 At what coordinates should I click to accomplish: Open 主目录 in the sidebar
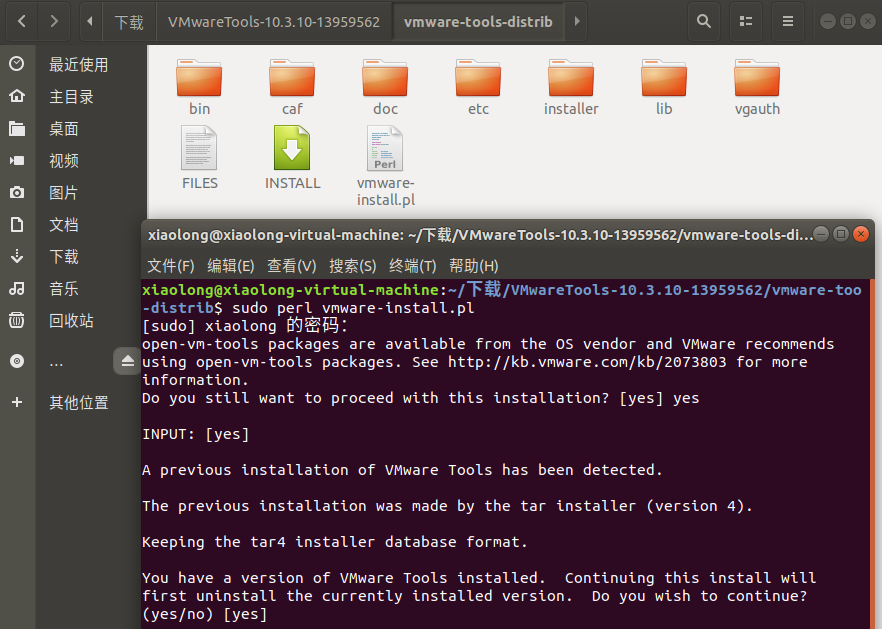73,96
